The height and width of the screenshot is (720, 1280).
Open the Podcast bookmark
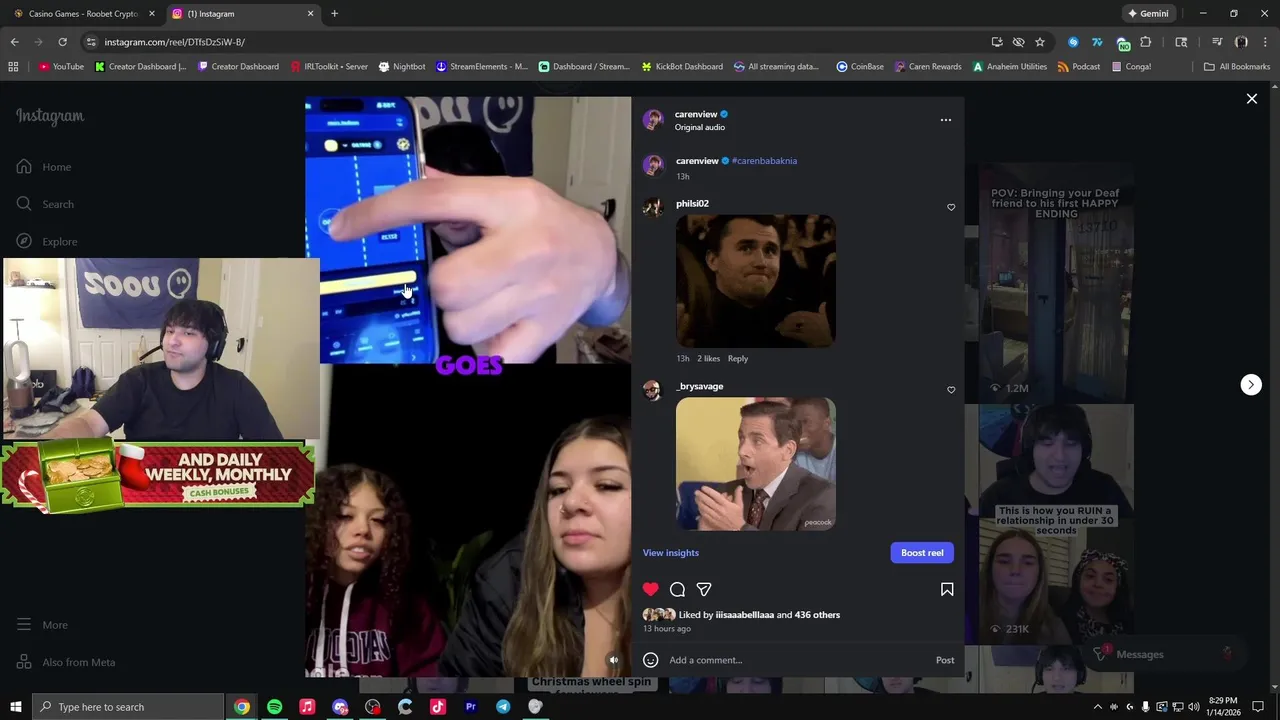[1079, 67]
